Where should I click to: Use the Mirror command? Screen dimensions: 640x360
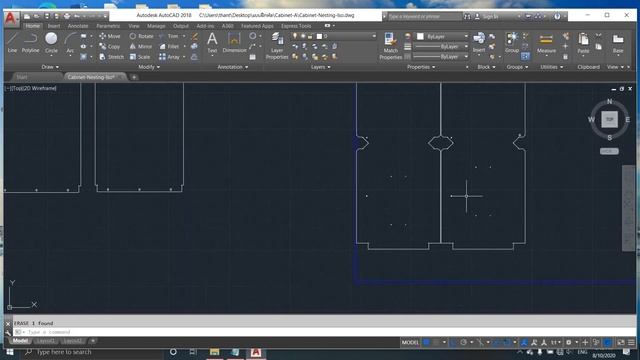(x=141, y=47)
